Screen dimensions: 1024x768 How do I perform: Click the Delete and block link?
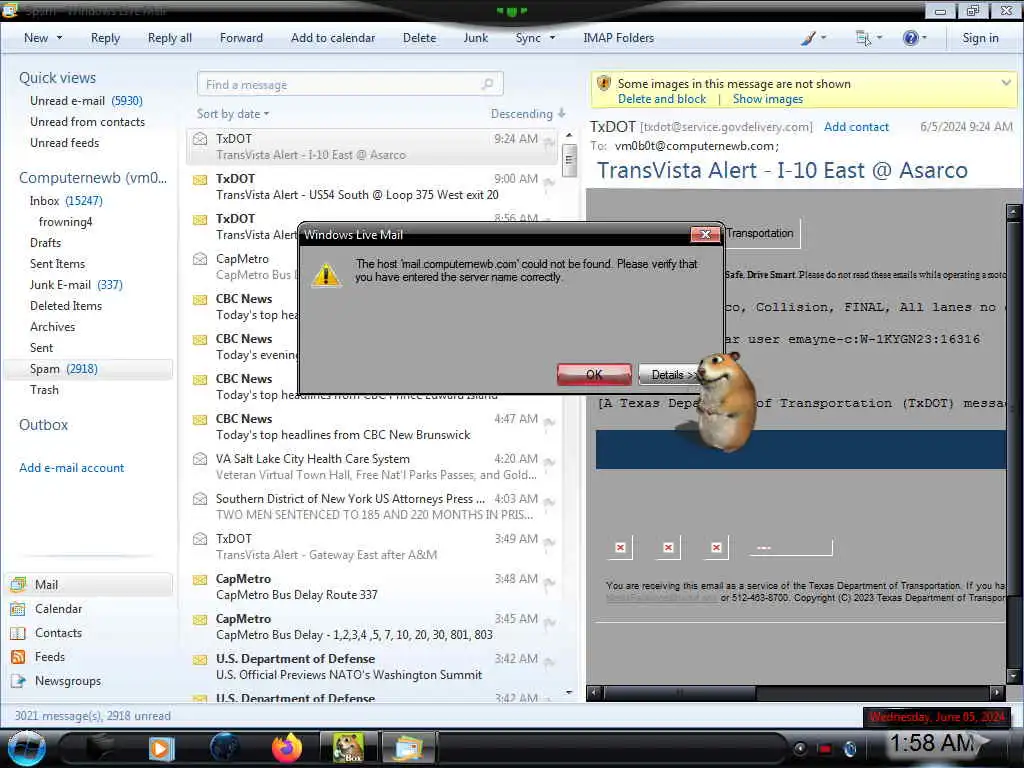point(662,99)
